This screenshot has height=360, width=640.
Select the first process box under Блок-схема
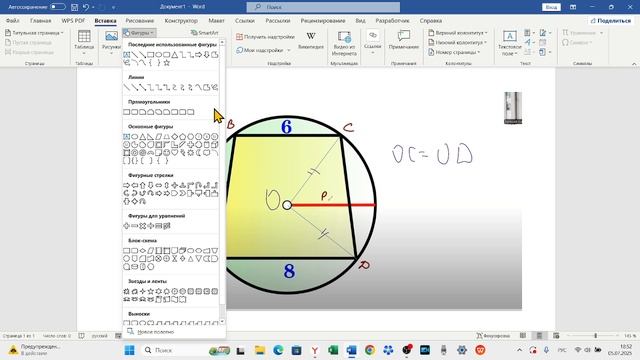[x=127, y=250]
